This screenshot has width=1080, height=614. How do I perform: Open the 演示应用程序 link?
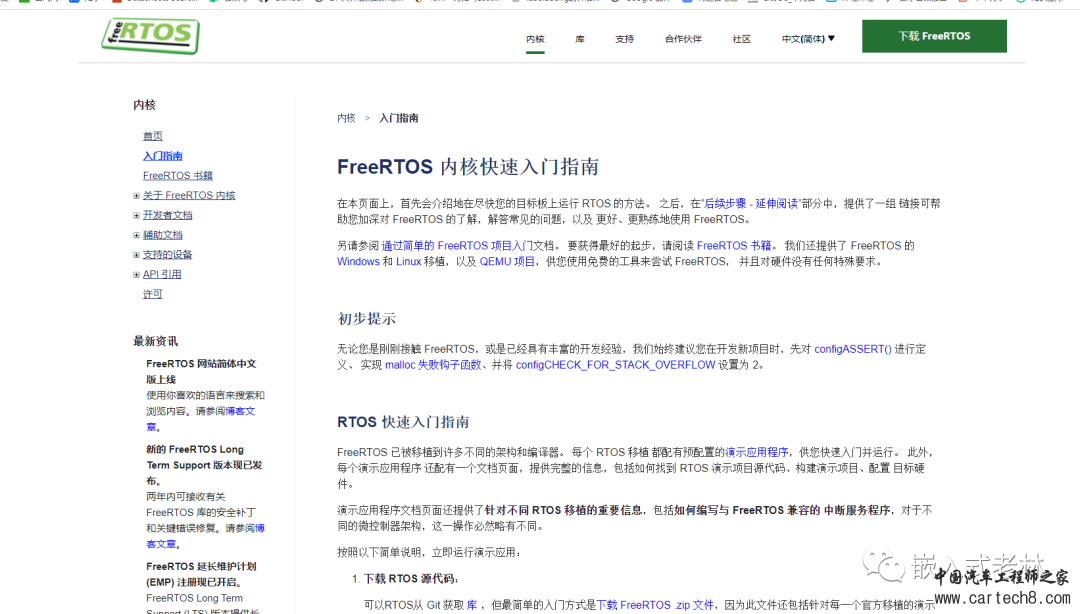756,452
